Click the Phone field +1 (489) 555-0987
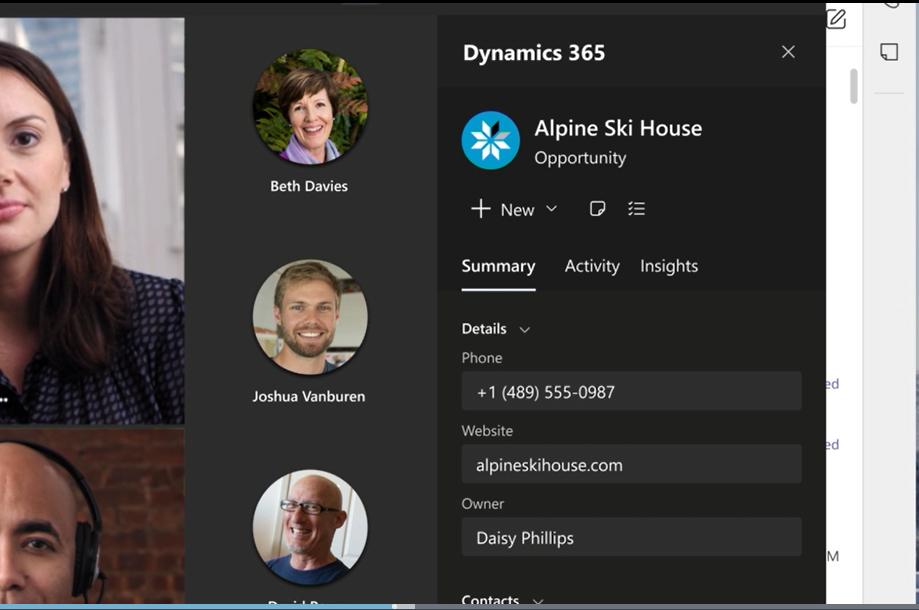 coord(631,391)
